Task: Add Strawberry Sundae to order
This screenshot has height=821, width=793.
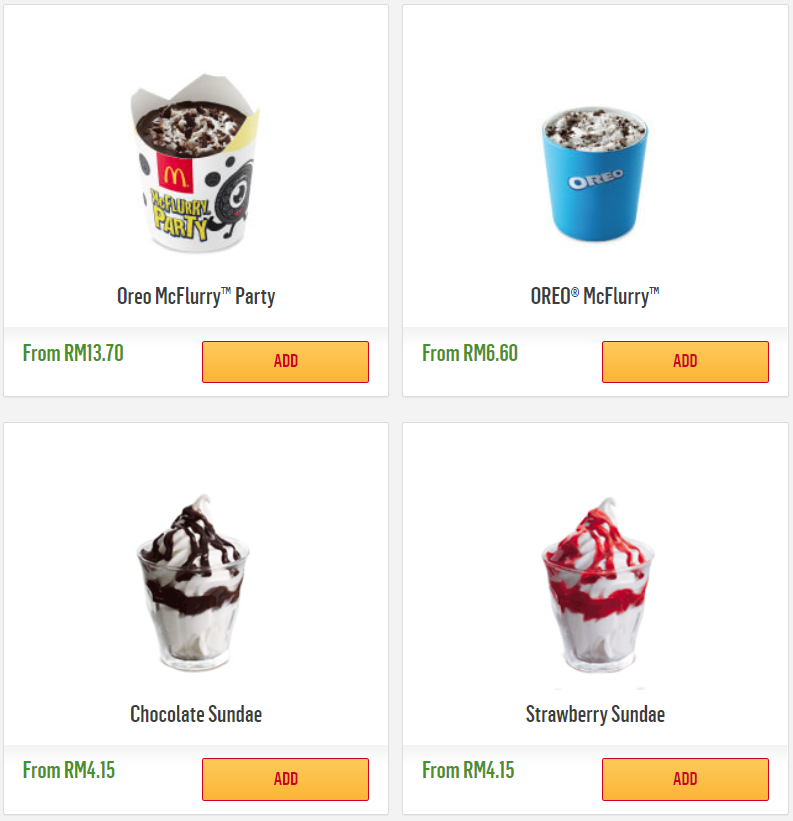Action: point(685,779)
